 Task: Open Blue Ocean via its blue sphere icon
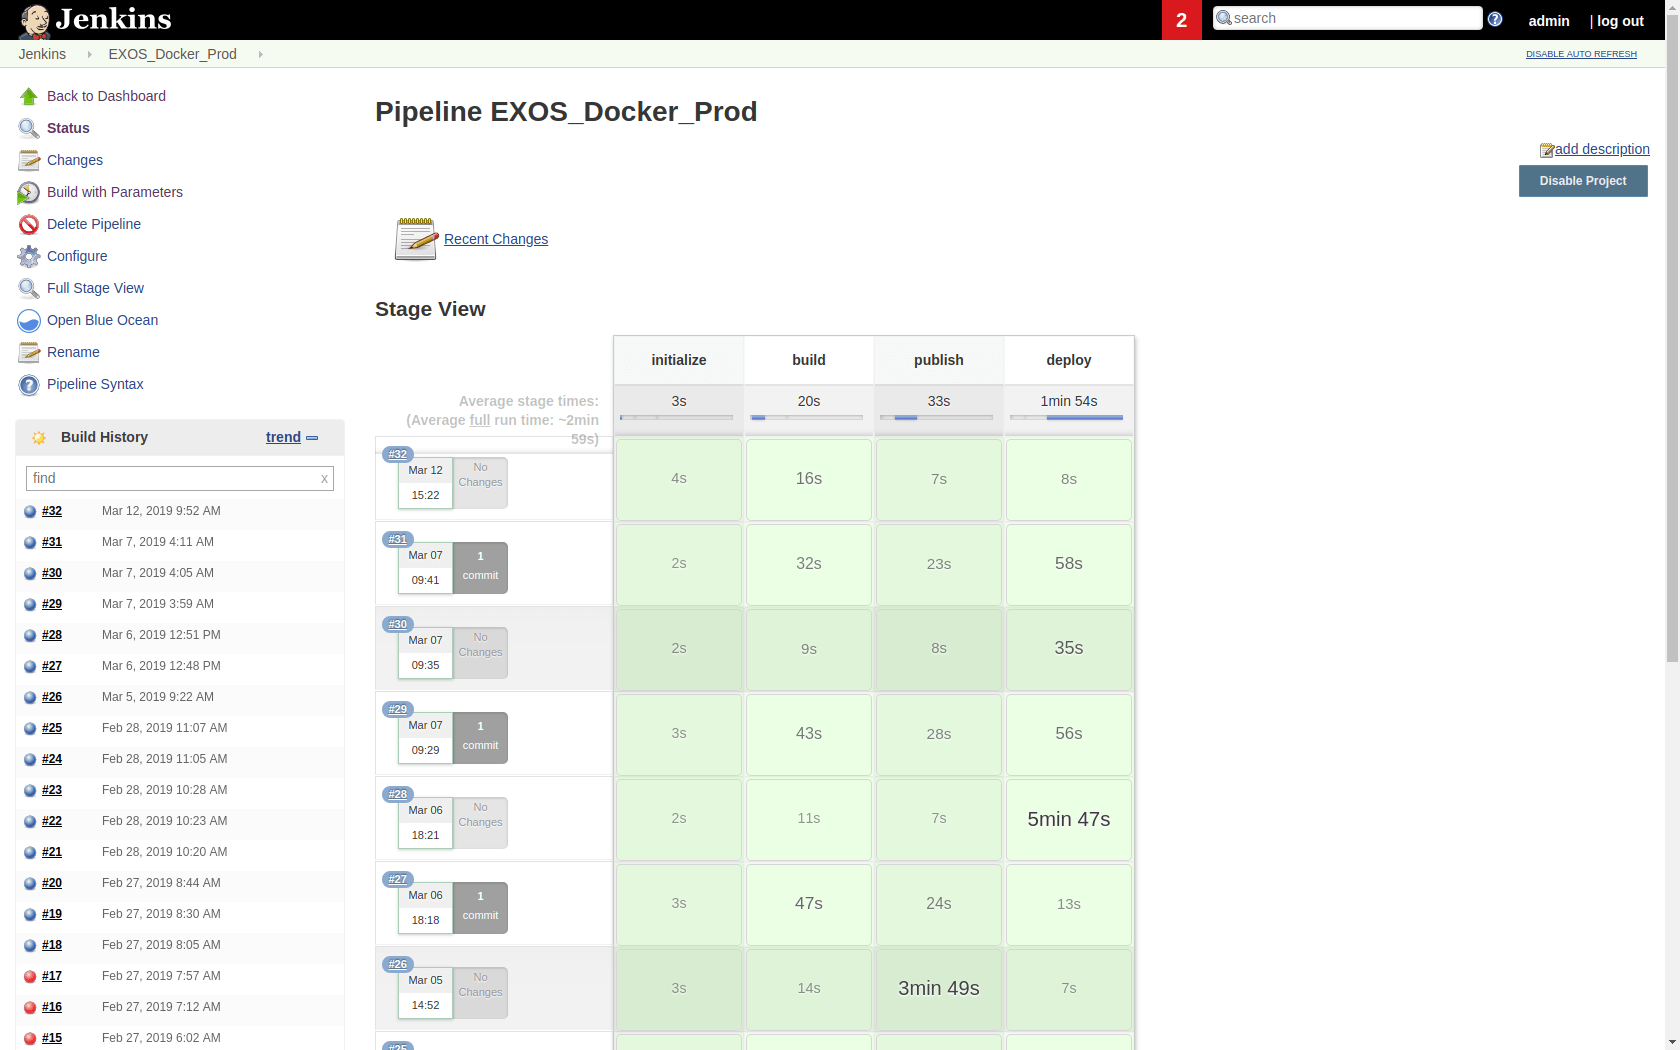(x=28, y=320)
